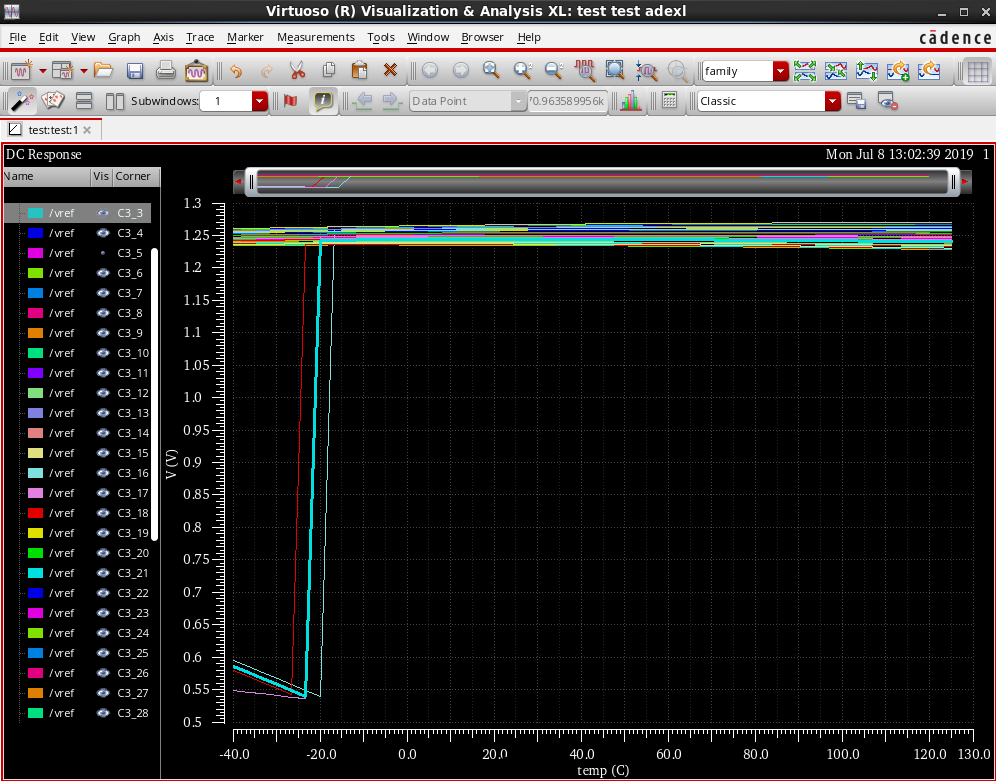996x781 pixels.
Task: Open the calculator tool icon
Action: (670, 101)
